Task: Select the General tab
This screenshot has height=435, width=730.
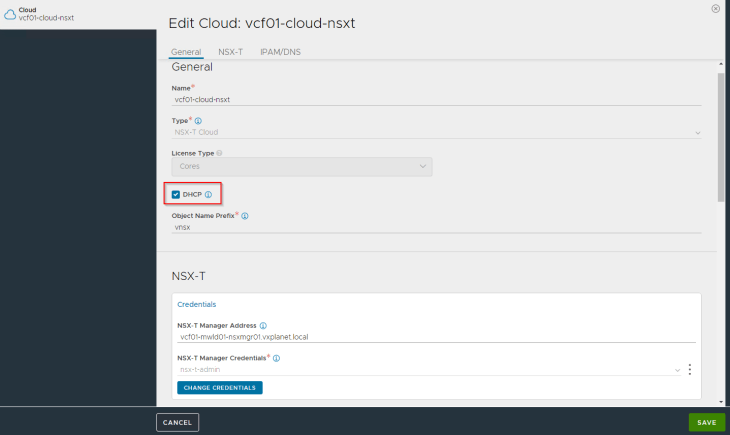Action: (186, 52)
